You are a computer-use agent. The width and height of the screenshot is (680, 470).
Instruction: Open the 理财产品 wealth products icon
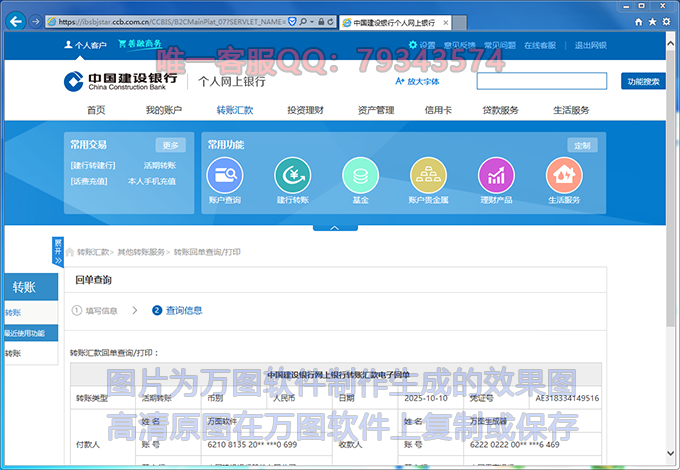[x=496, y=176]
